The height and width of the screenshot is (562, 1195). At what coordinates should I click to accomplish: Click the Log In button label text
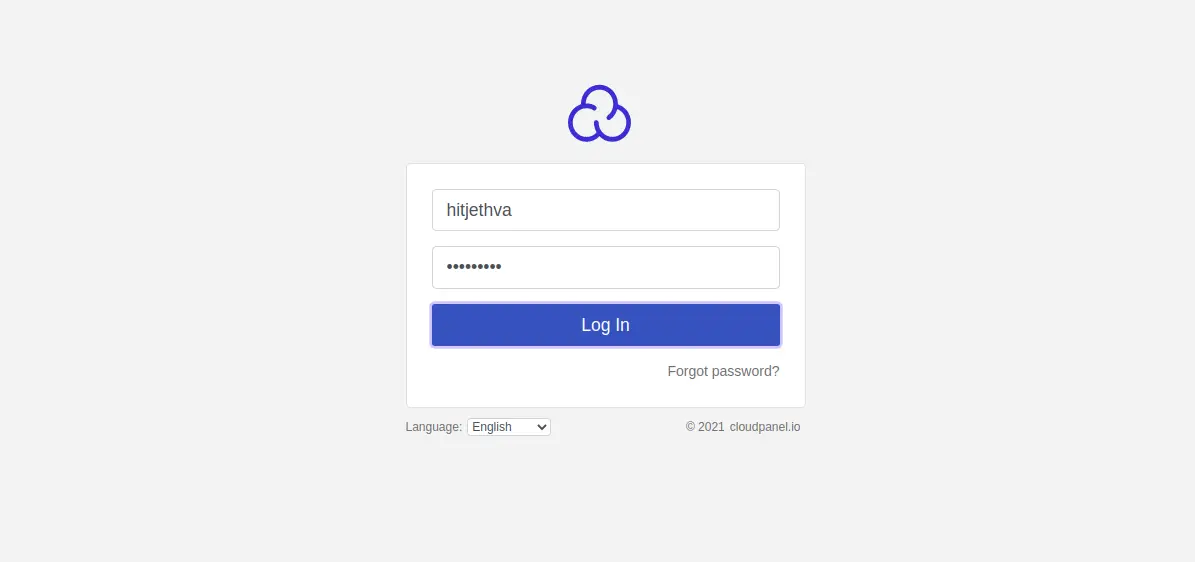click(605, 325)
